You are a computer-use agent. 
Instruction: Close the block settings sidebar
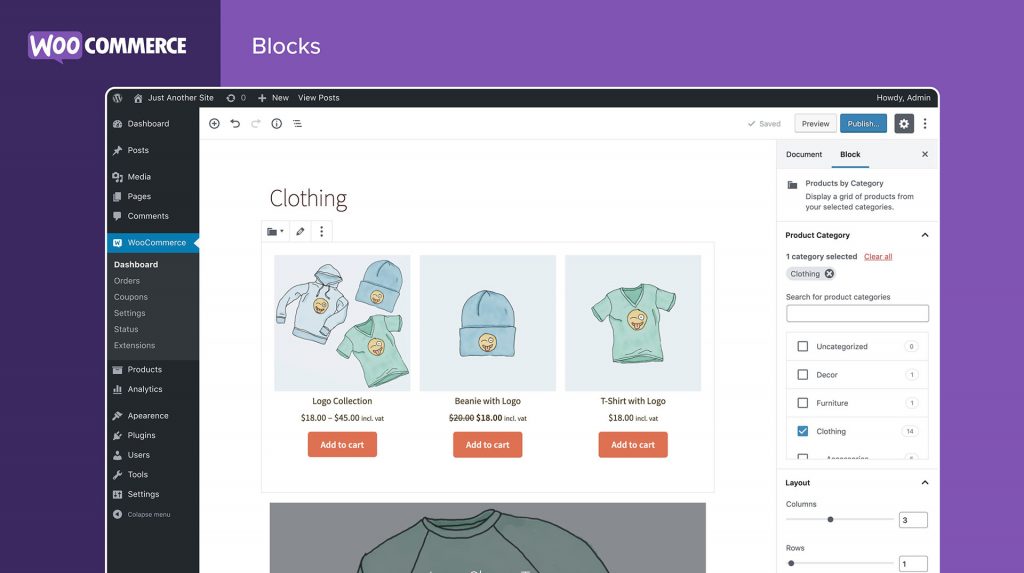tap(925, 154)
